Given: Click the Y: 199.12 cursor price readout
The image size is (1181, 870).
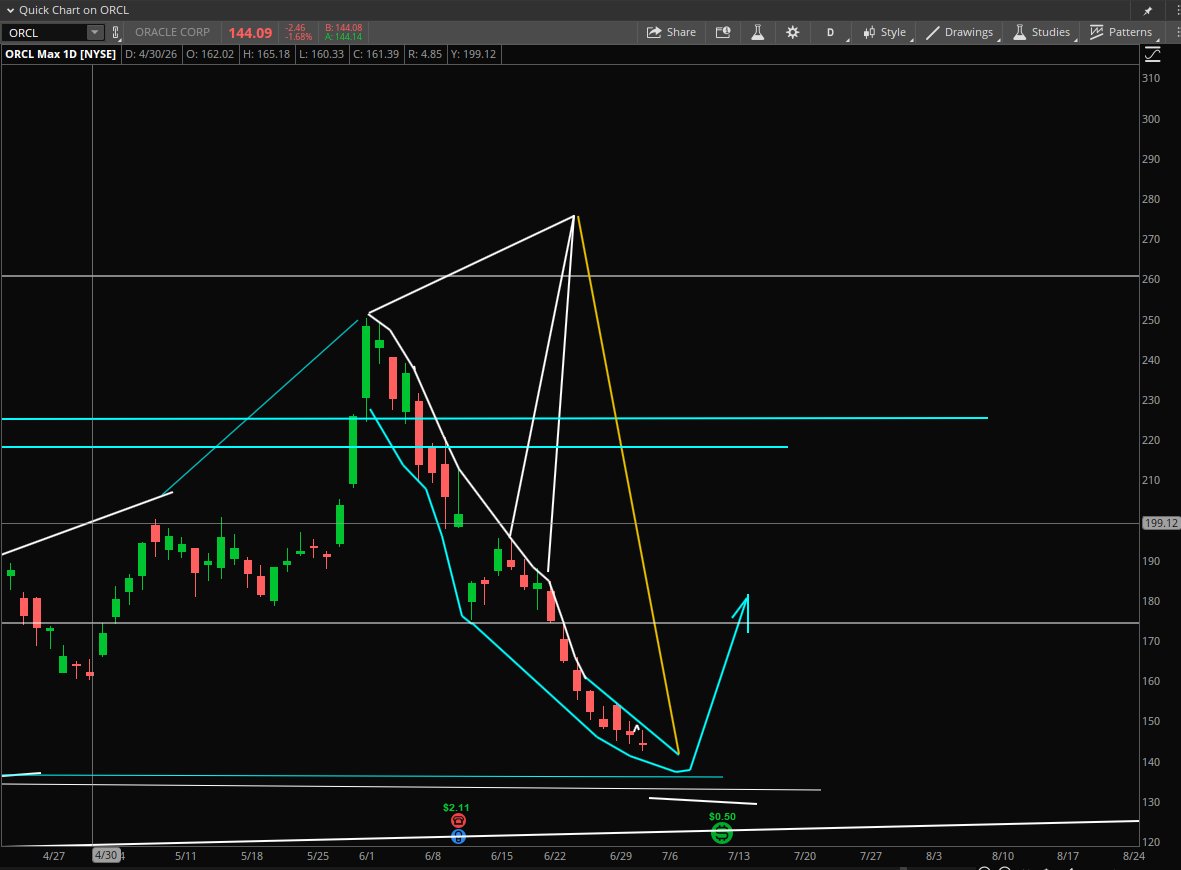Looking at the screenshot, I should pos(473,54).
